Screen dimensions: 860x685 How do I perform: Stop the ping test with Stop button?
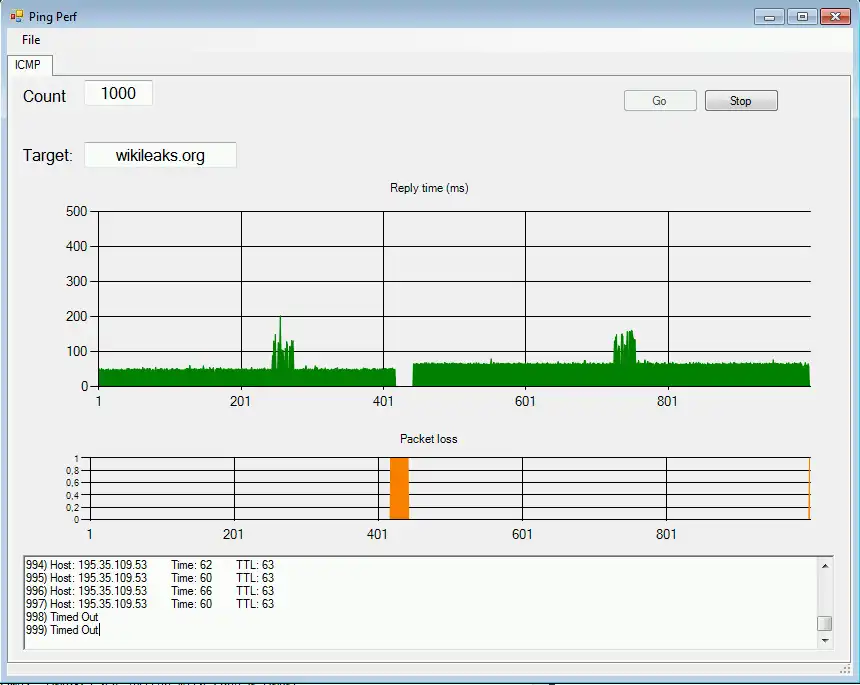[741, 101]
